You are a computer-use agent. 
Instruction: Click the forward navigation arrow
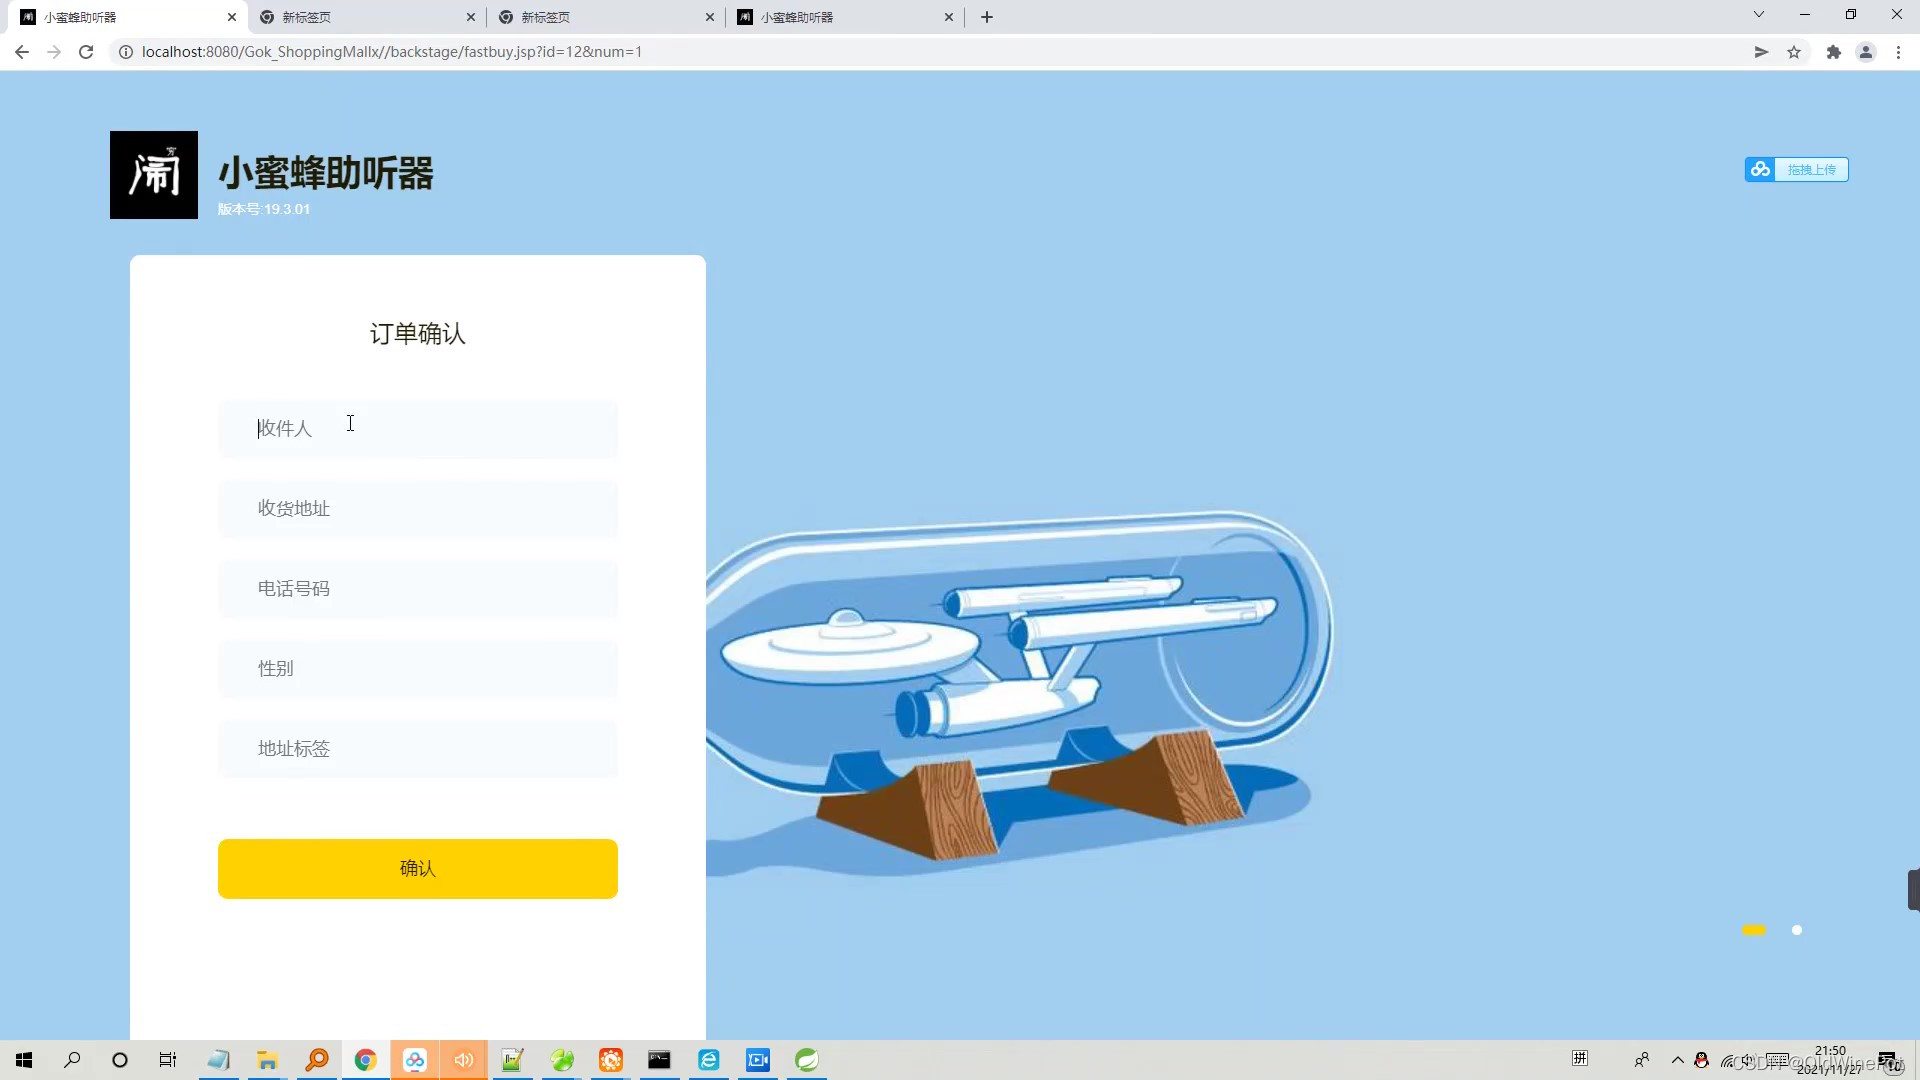[54, 52]
